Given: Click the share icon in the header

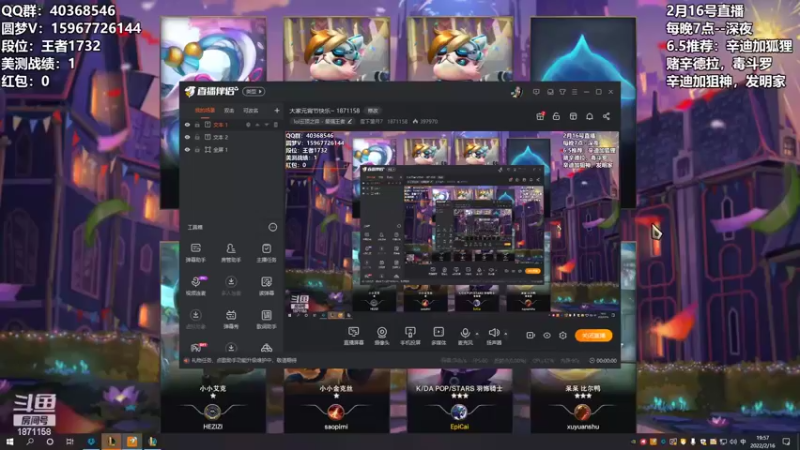Looking at the screenshot, I should 606,116.
